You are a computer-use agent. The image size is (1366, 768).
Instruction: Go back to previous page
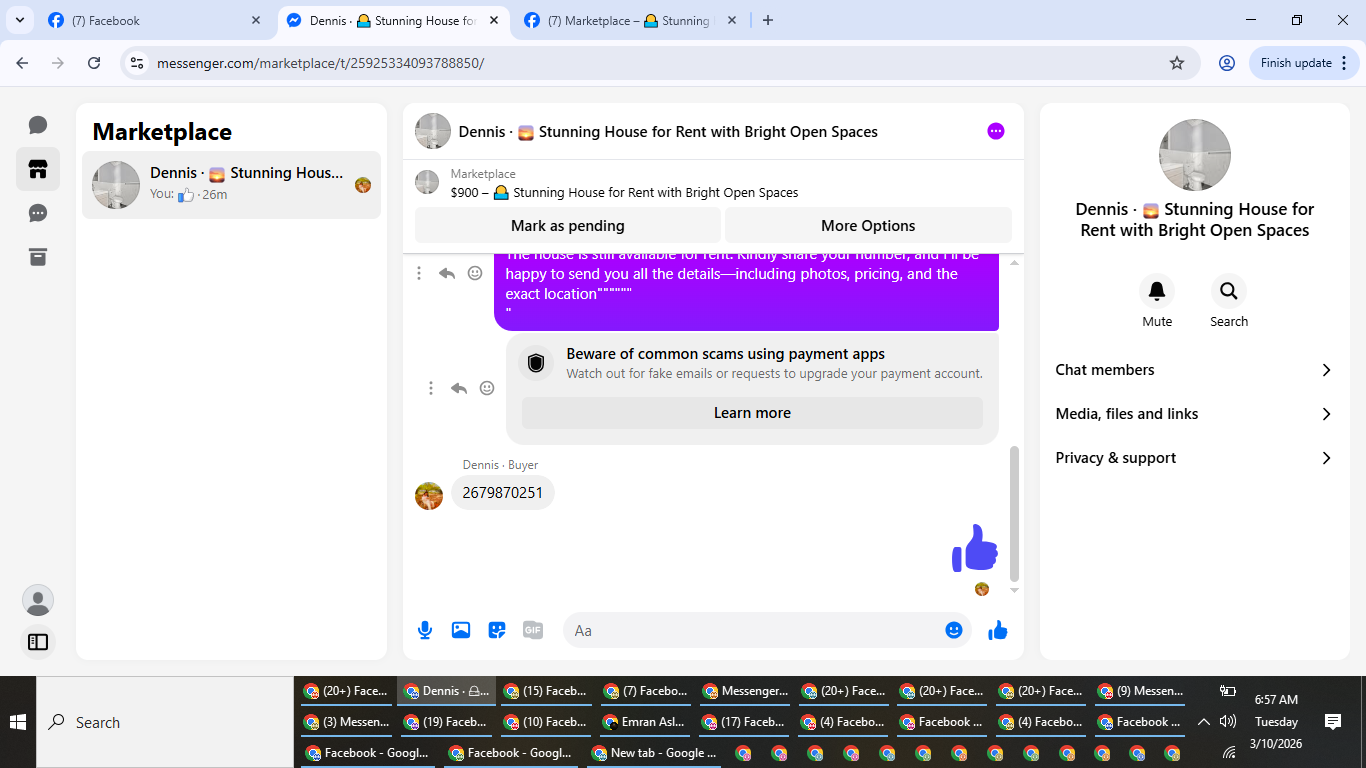[x=22, y=63]
